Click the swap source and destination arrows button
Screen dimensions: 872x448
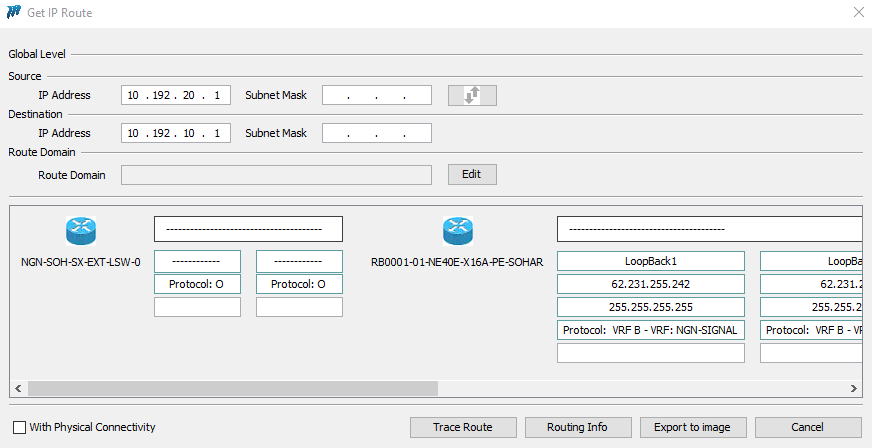point(472,96)
